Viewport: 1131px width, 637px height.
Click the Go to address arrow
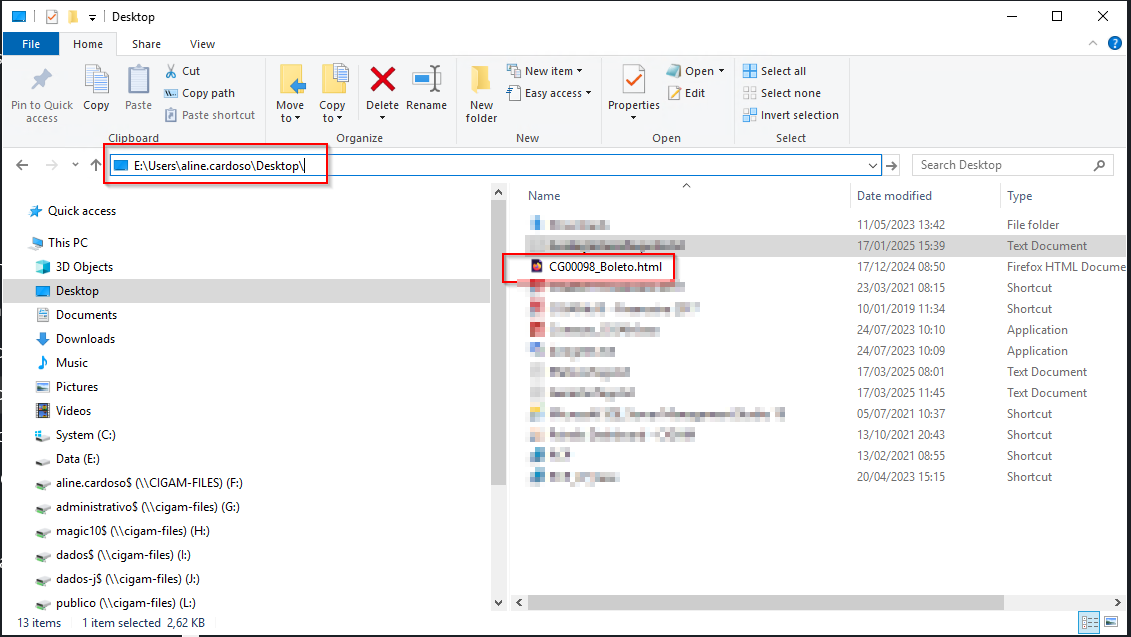point(892,165)
